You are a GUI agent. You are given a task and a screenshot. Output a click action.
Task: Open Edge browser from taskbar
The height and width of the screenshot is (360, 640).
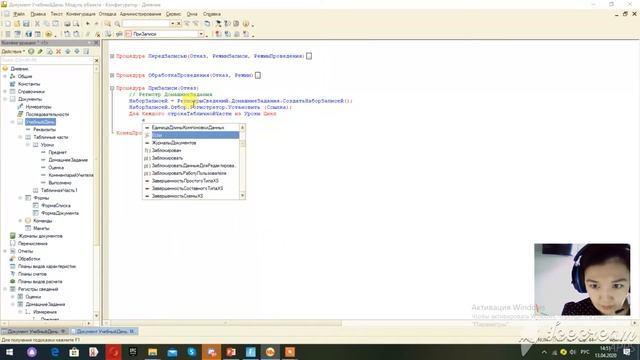(x=54, y=352)
